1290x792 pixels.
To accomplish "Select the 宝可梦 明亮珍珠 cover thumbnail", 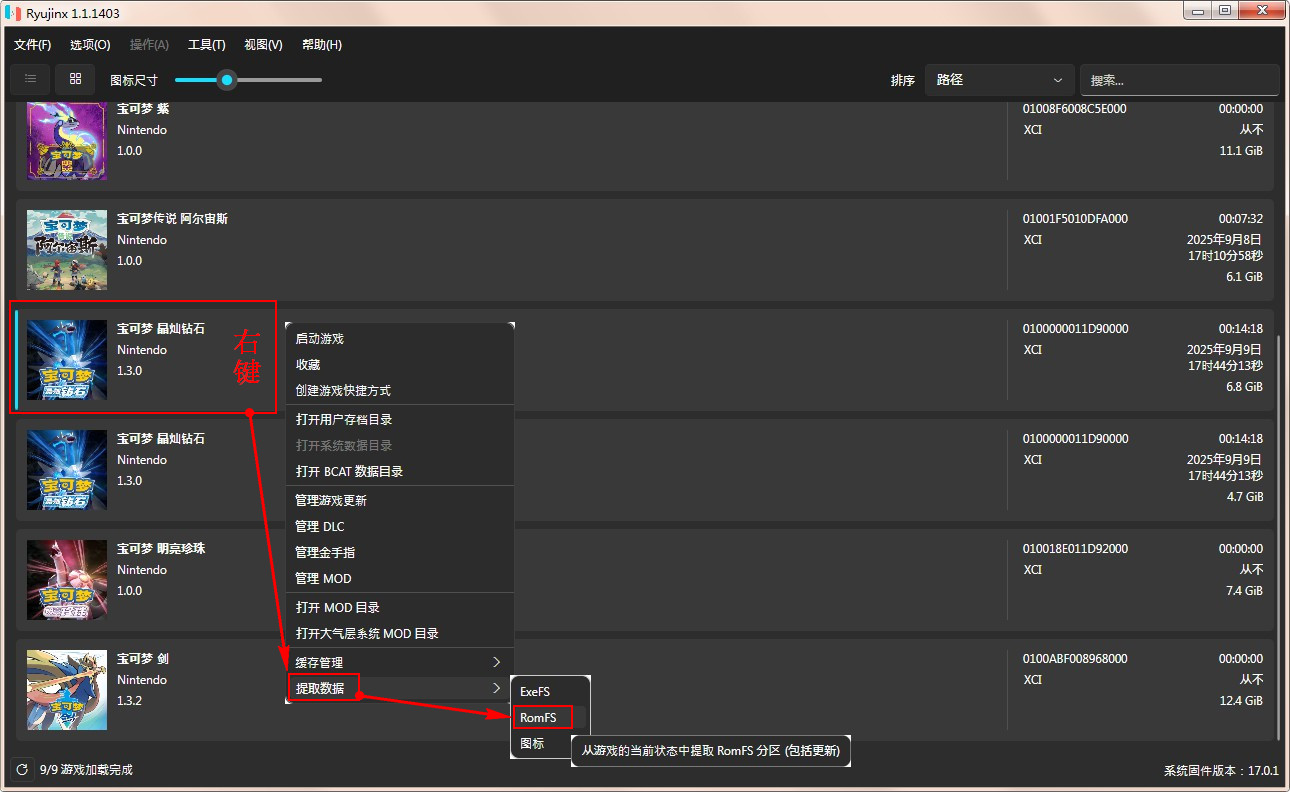I will 67,580.
